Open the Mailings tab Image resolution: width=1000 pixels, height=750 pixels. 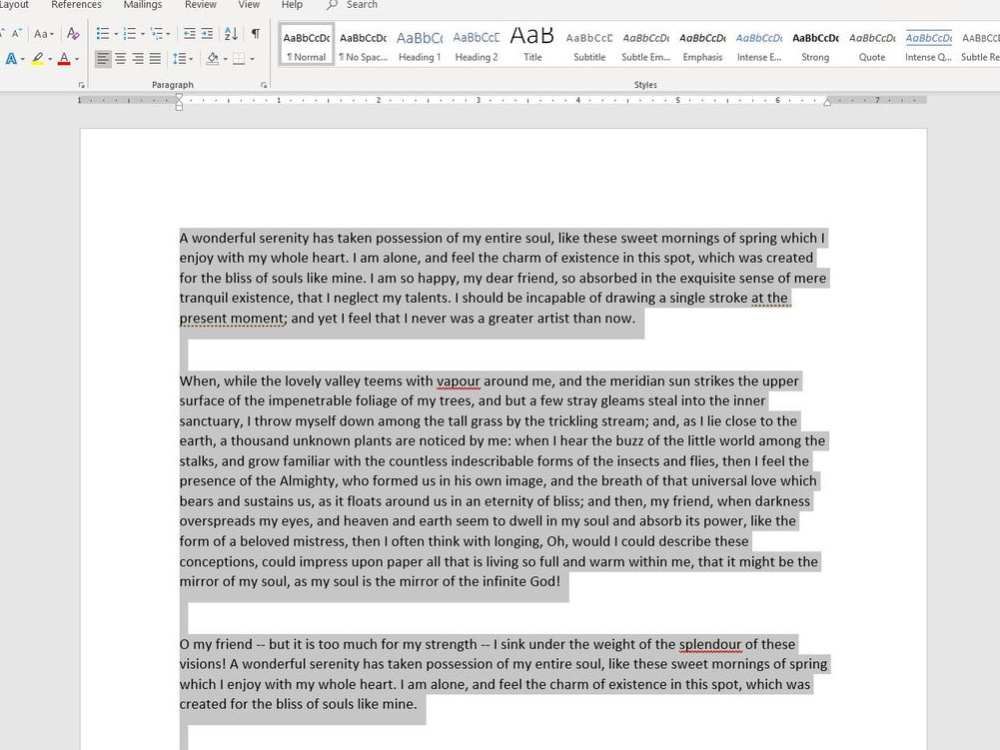tap(143, 5)
